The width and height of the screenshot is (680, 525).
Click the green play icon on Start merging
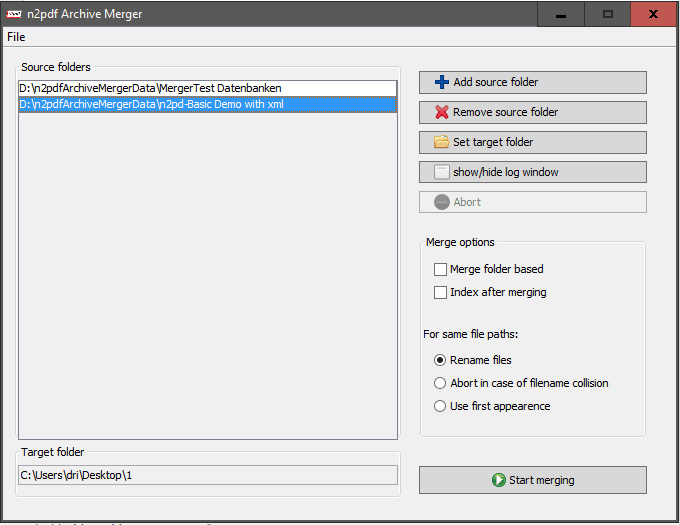(499, 480)
